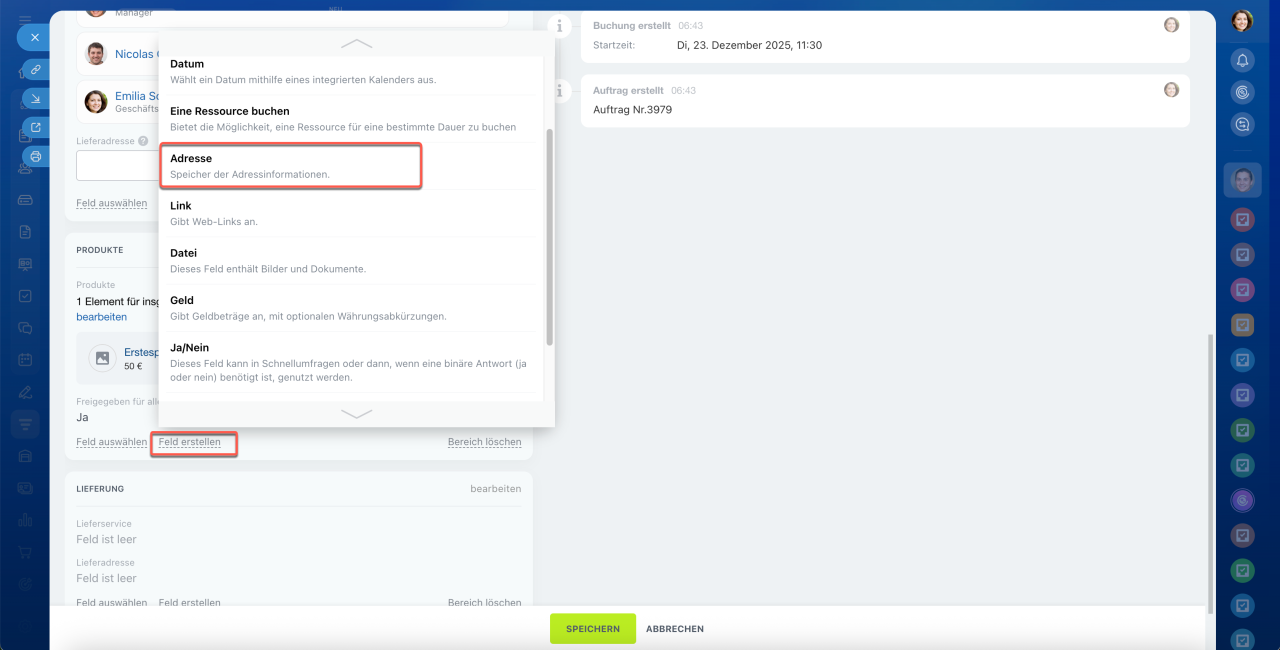Image resolution: width=1280 pixels, height=650 pixels.
Task: Click the 50 € product price
Action: click(133, 366)
